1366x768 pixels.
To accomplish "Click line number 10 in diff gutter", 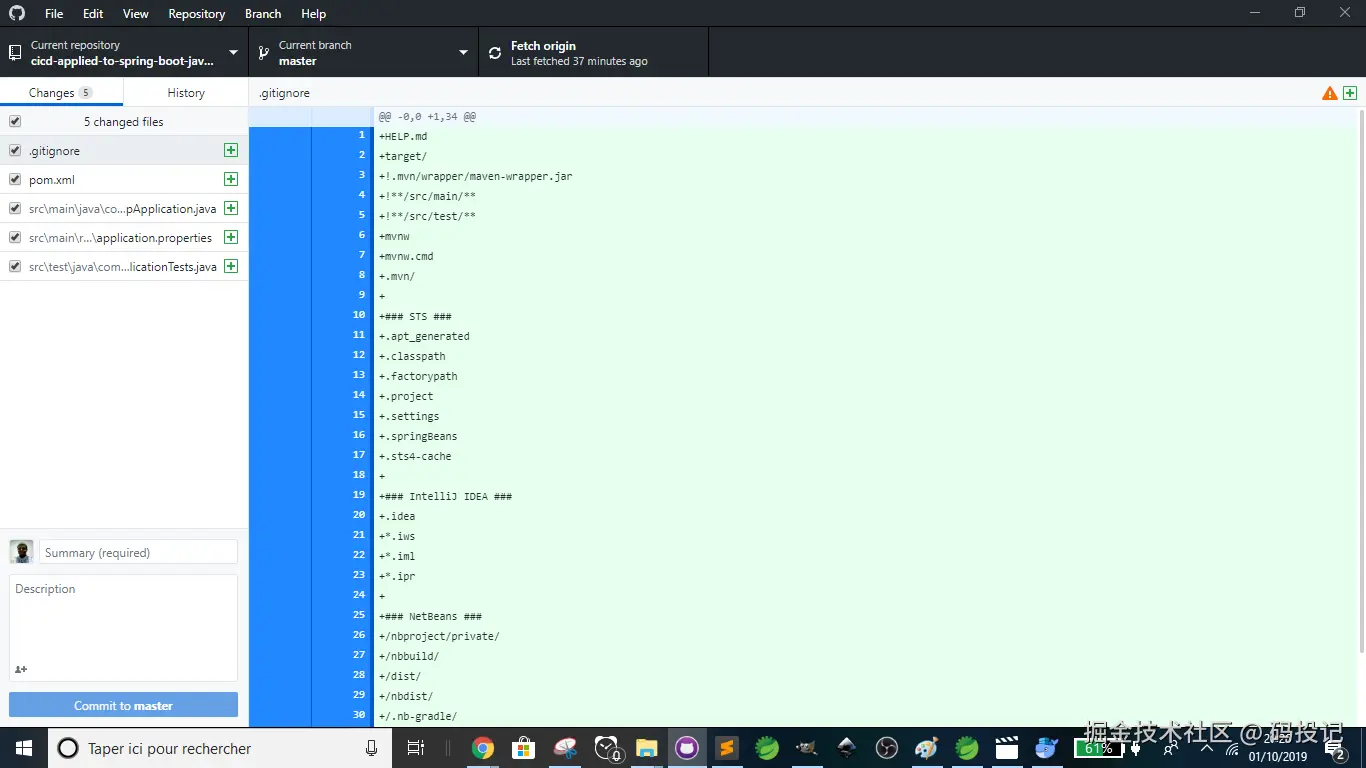I will click(342, 315).
